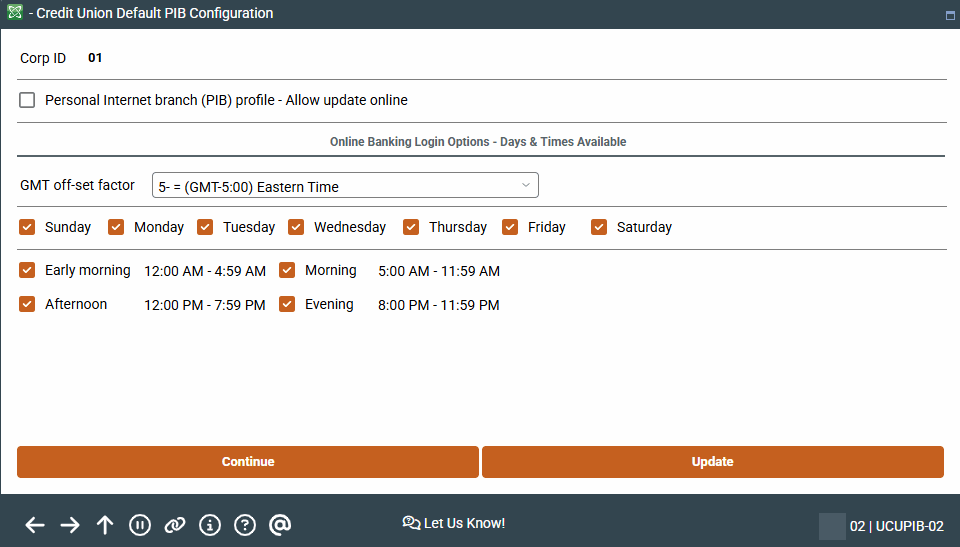Uncheck the Sunday checkbox
The height and width of the screenshot is (547, 960).
point(27,227)
